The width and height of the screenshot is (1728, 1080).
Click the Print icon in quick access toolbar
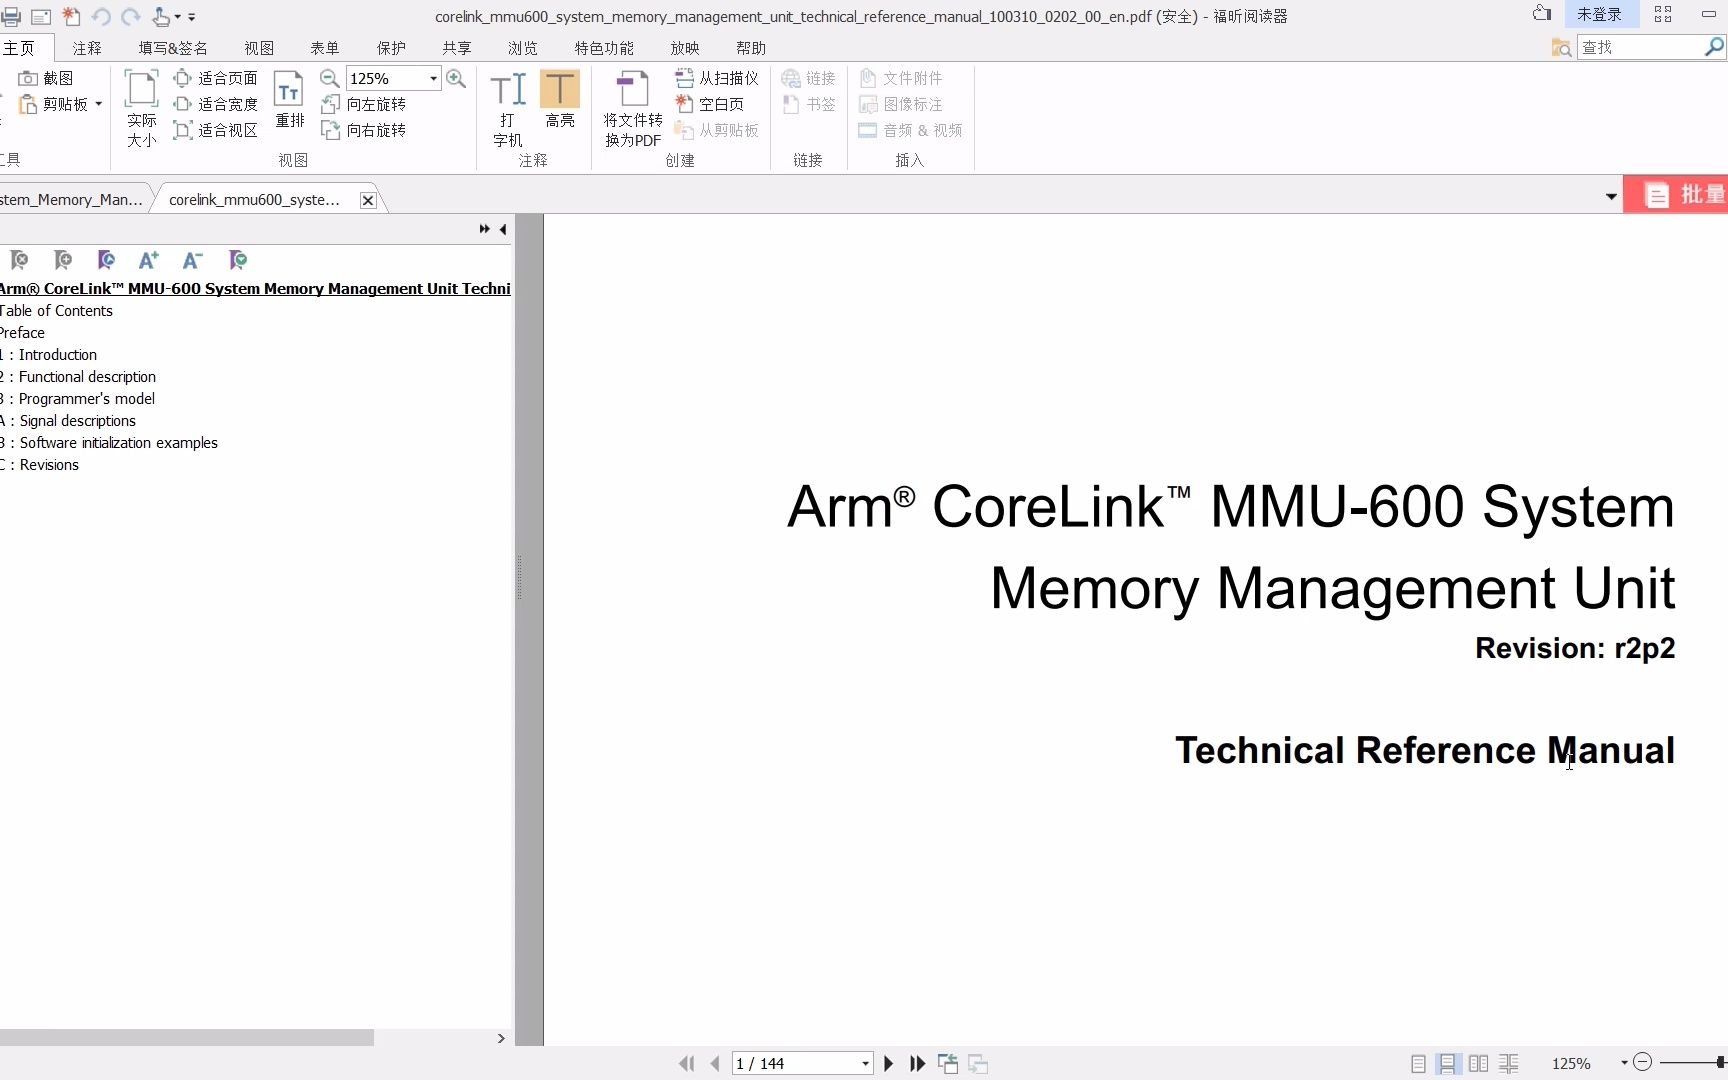tap(11, 16)
